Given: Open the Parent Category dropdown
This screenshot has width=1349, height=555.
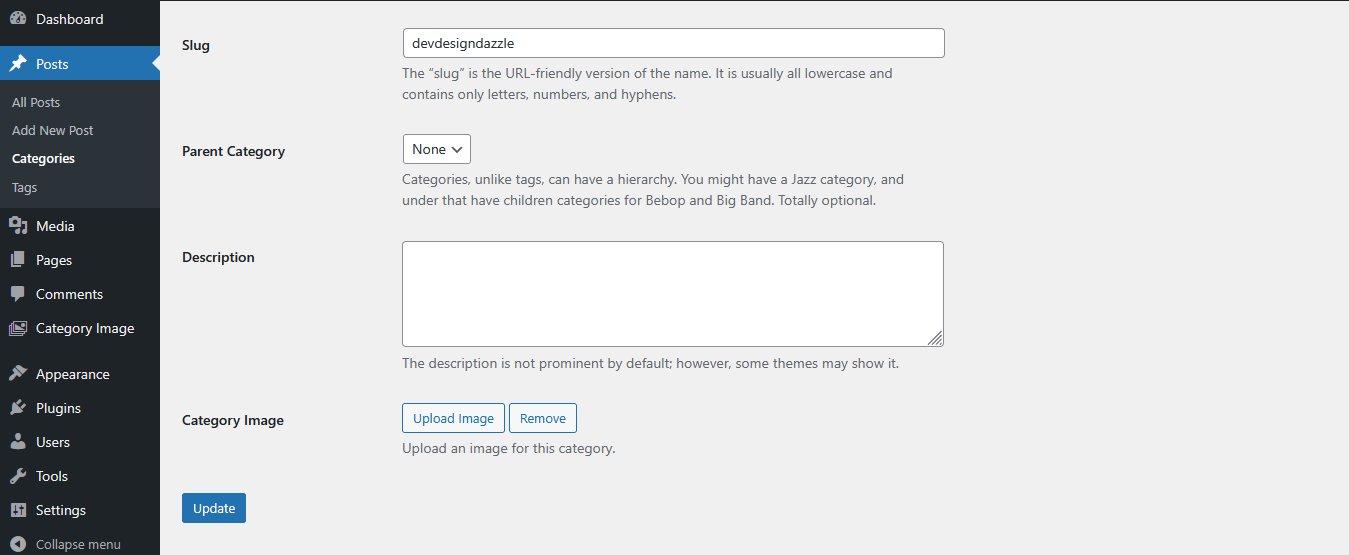Looking at the screenshot, I should pos(436,149).
